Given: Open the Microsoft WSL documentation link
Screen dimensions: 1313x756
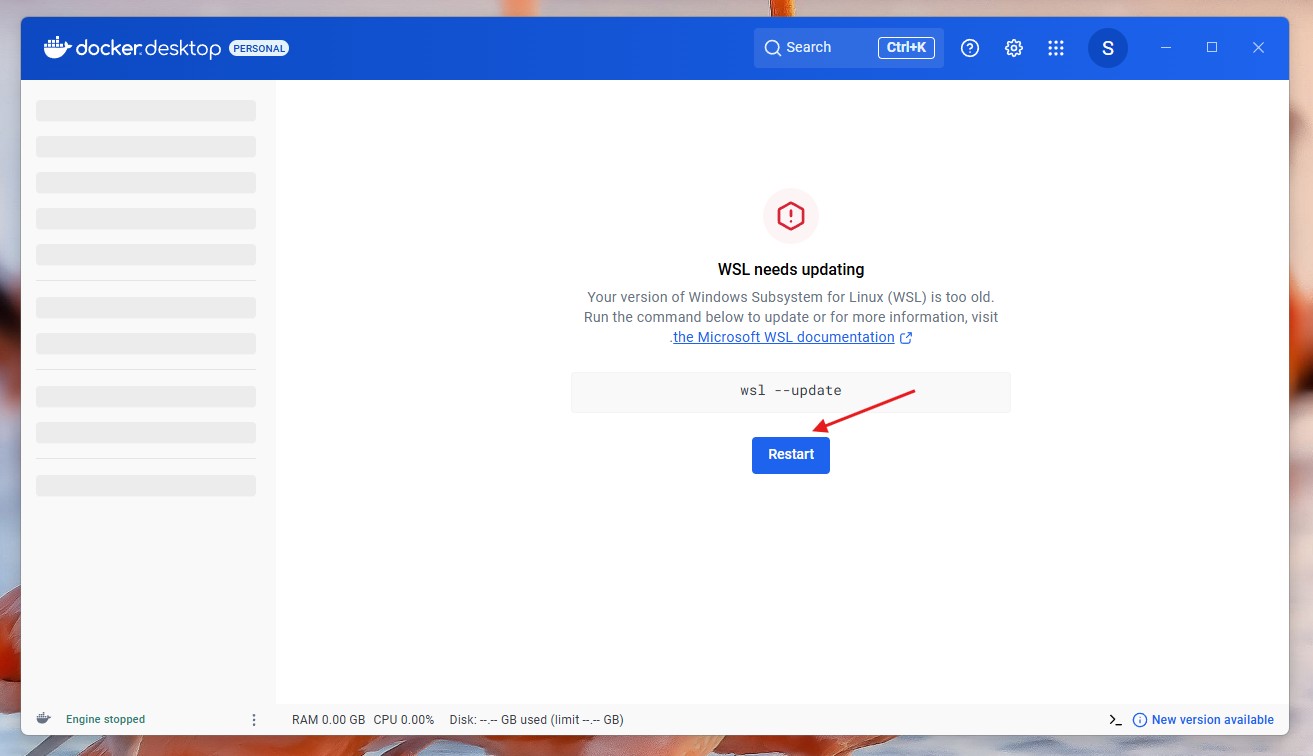Looking at the screenshot, I should click(x=783, y=338).
